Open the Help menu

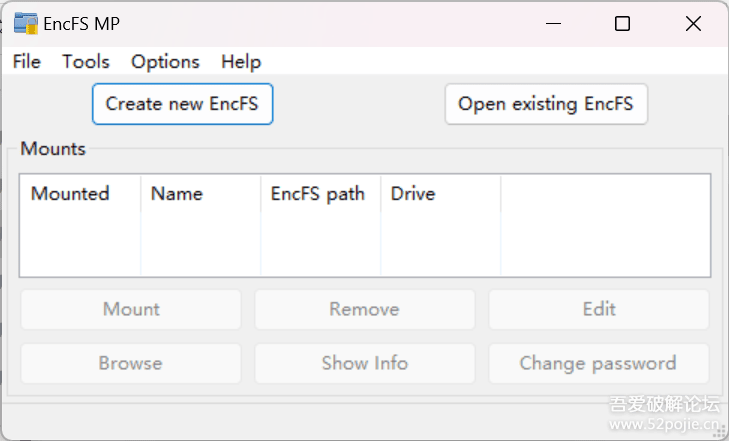click(241, 62)
